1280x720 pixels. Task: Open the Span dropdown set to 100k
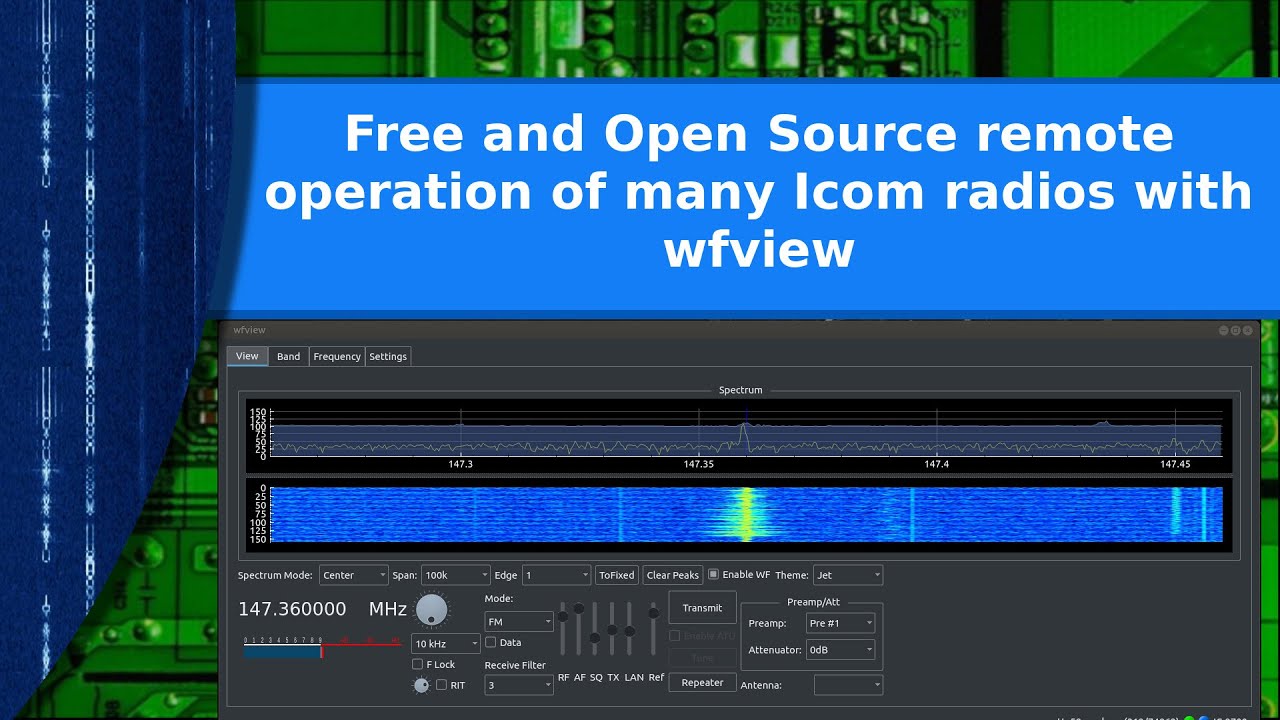[x=455, y=575]
